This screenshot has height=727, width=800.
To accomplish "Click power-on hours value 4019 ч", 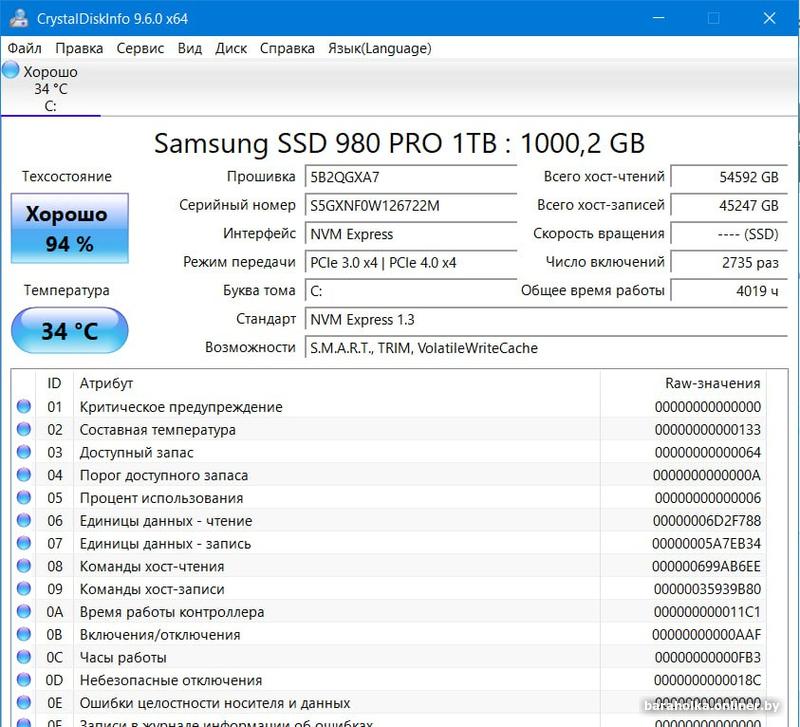I will click(x=729, y=291).
